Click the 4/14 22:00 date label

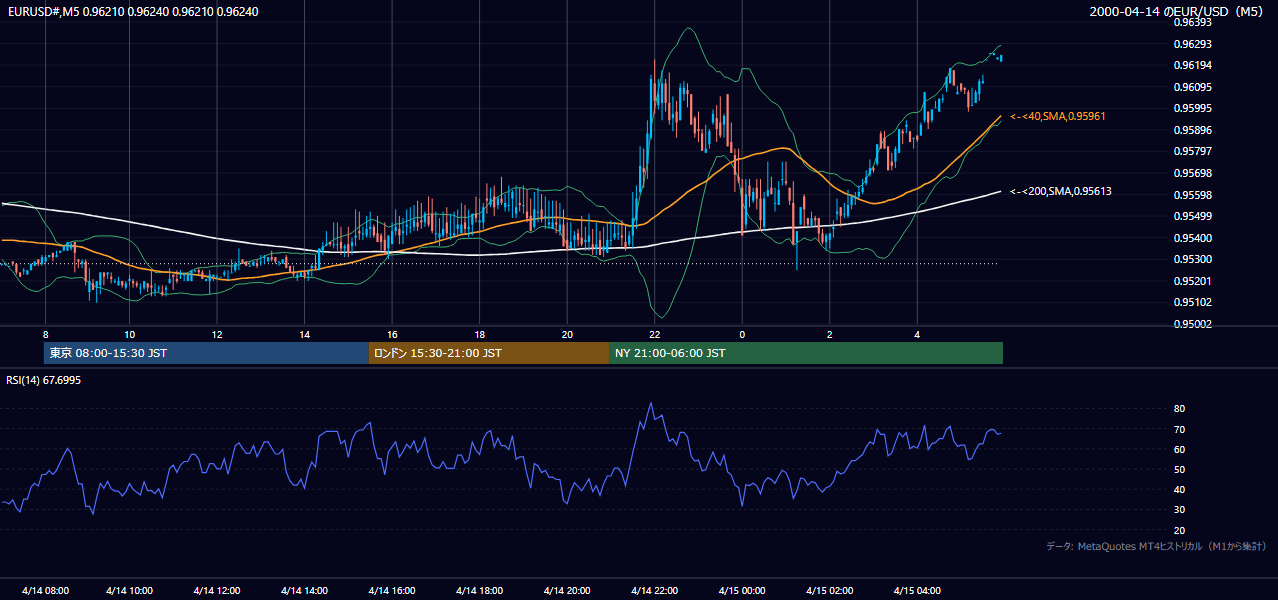point(655,591)
